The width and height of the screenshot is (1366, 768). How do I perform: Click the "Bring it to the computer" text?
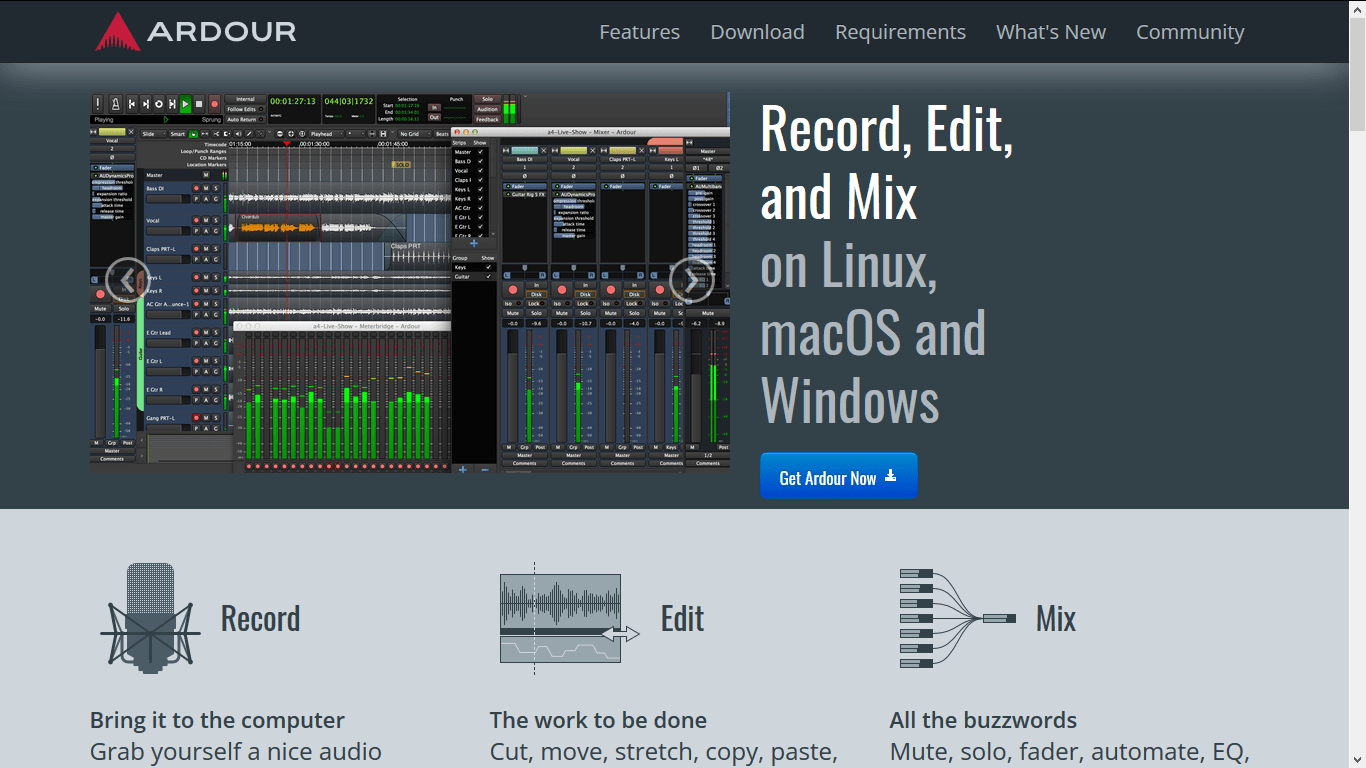tap(217, 720)
